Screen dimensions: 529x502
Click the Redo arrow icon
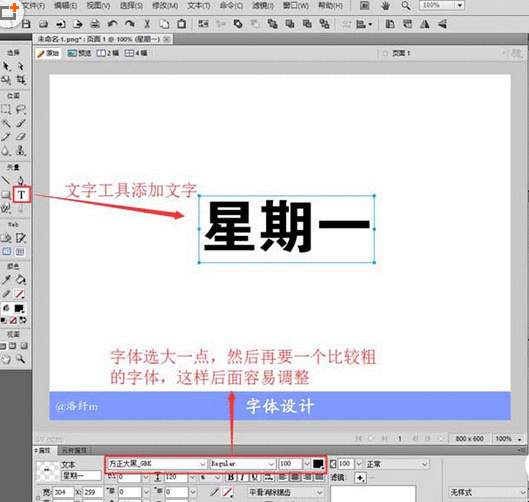130,24
